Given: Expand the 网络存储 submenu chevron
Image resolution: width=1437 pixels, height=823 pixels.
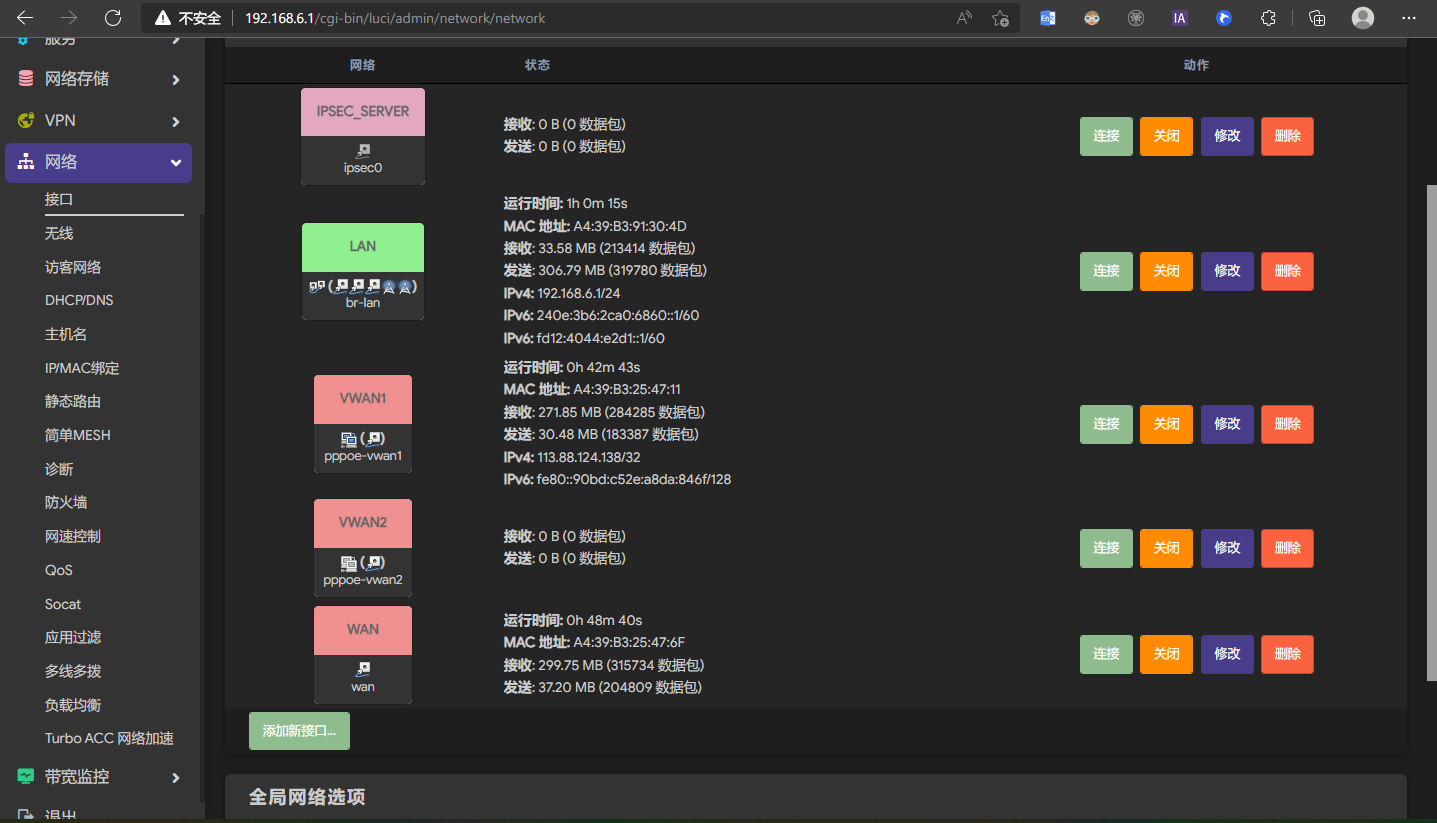Looking at the screenshot, I should tap(176, 79).
